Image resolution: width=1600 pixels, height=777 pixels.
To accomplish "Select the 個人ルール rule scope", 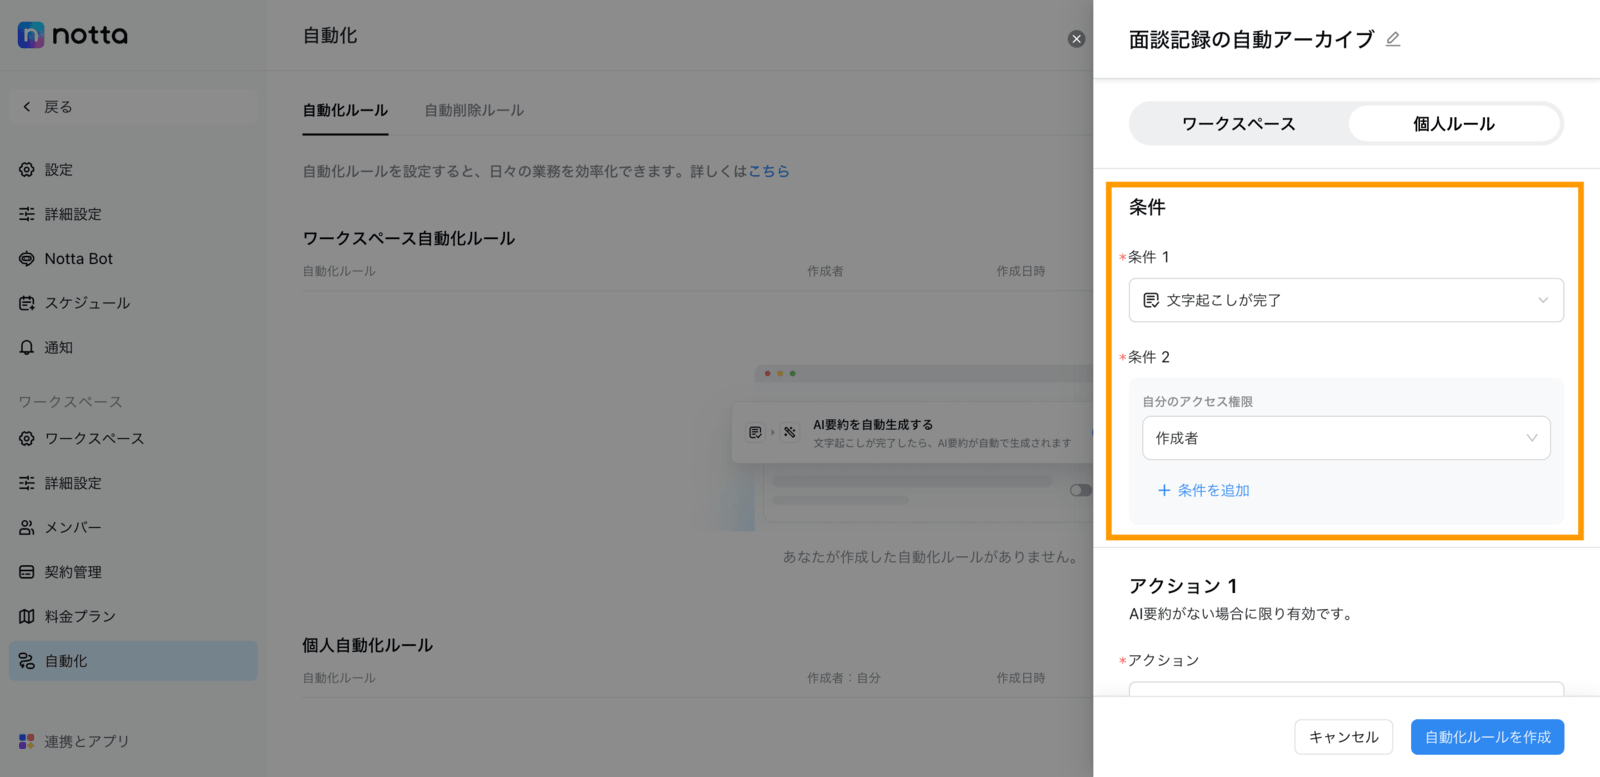I will point(1454,124).
